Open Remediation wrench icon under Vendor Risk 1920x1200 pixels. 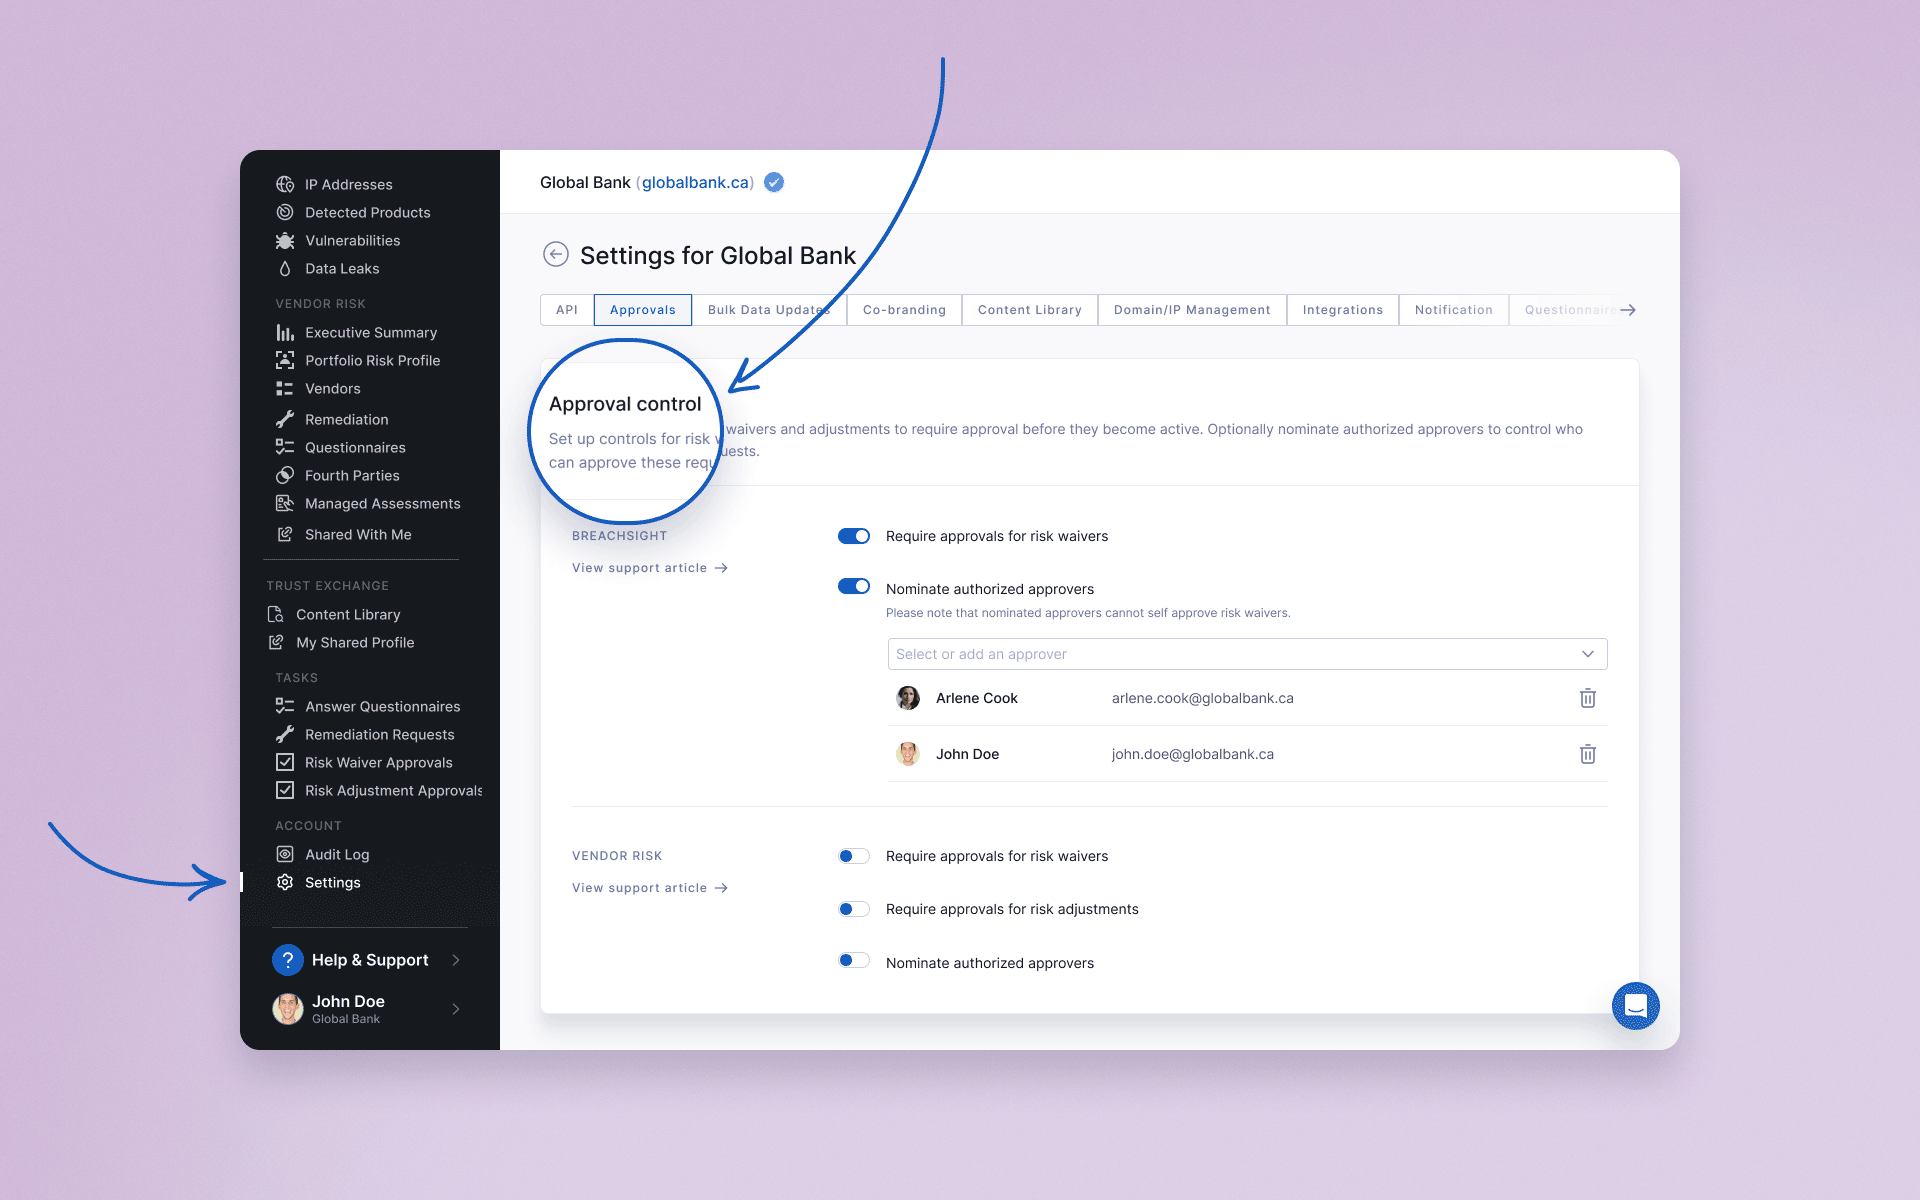click(285, 419)
